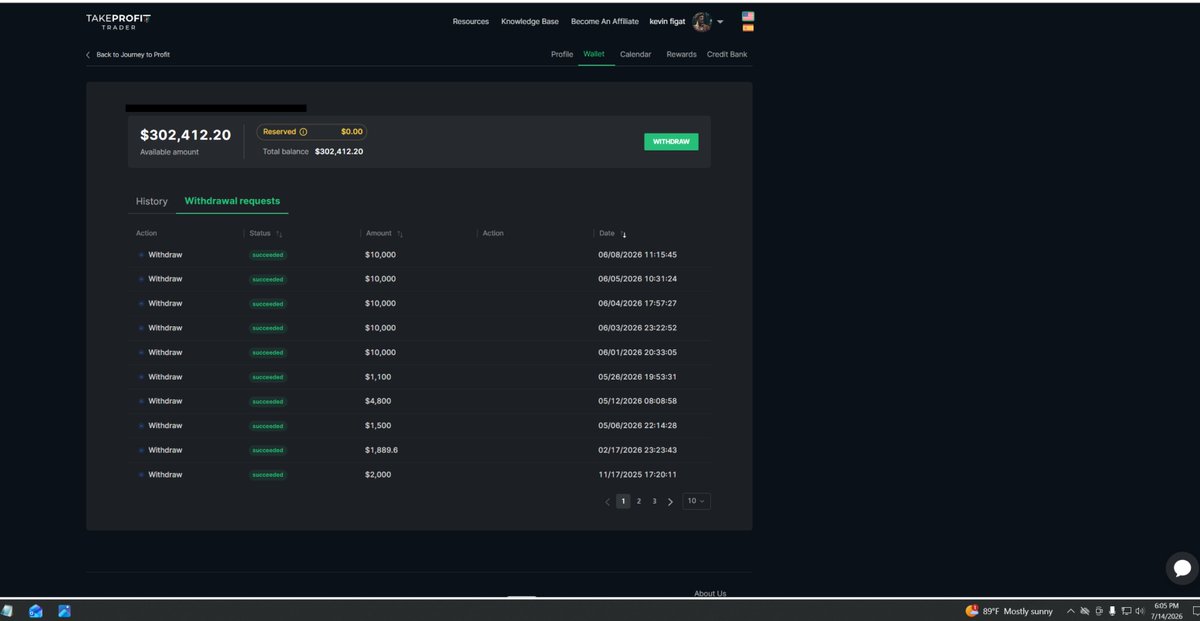Click withdraw icon on $4,800 row
The image size is (1200, 621).
(141, 402)
